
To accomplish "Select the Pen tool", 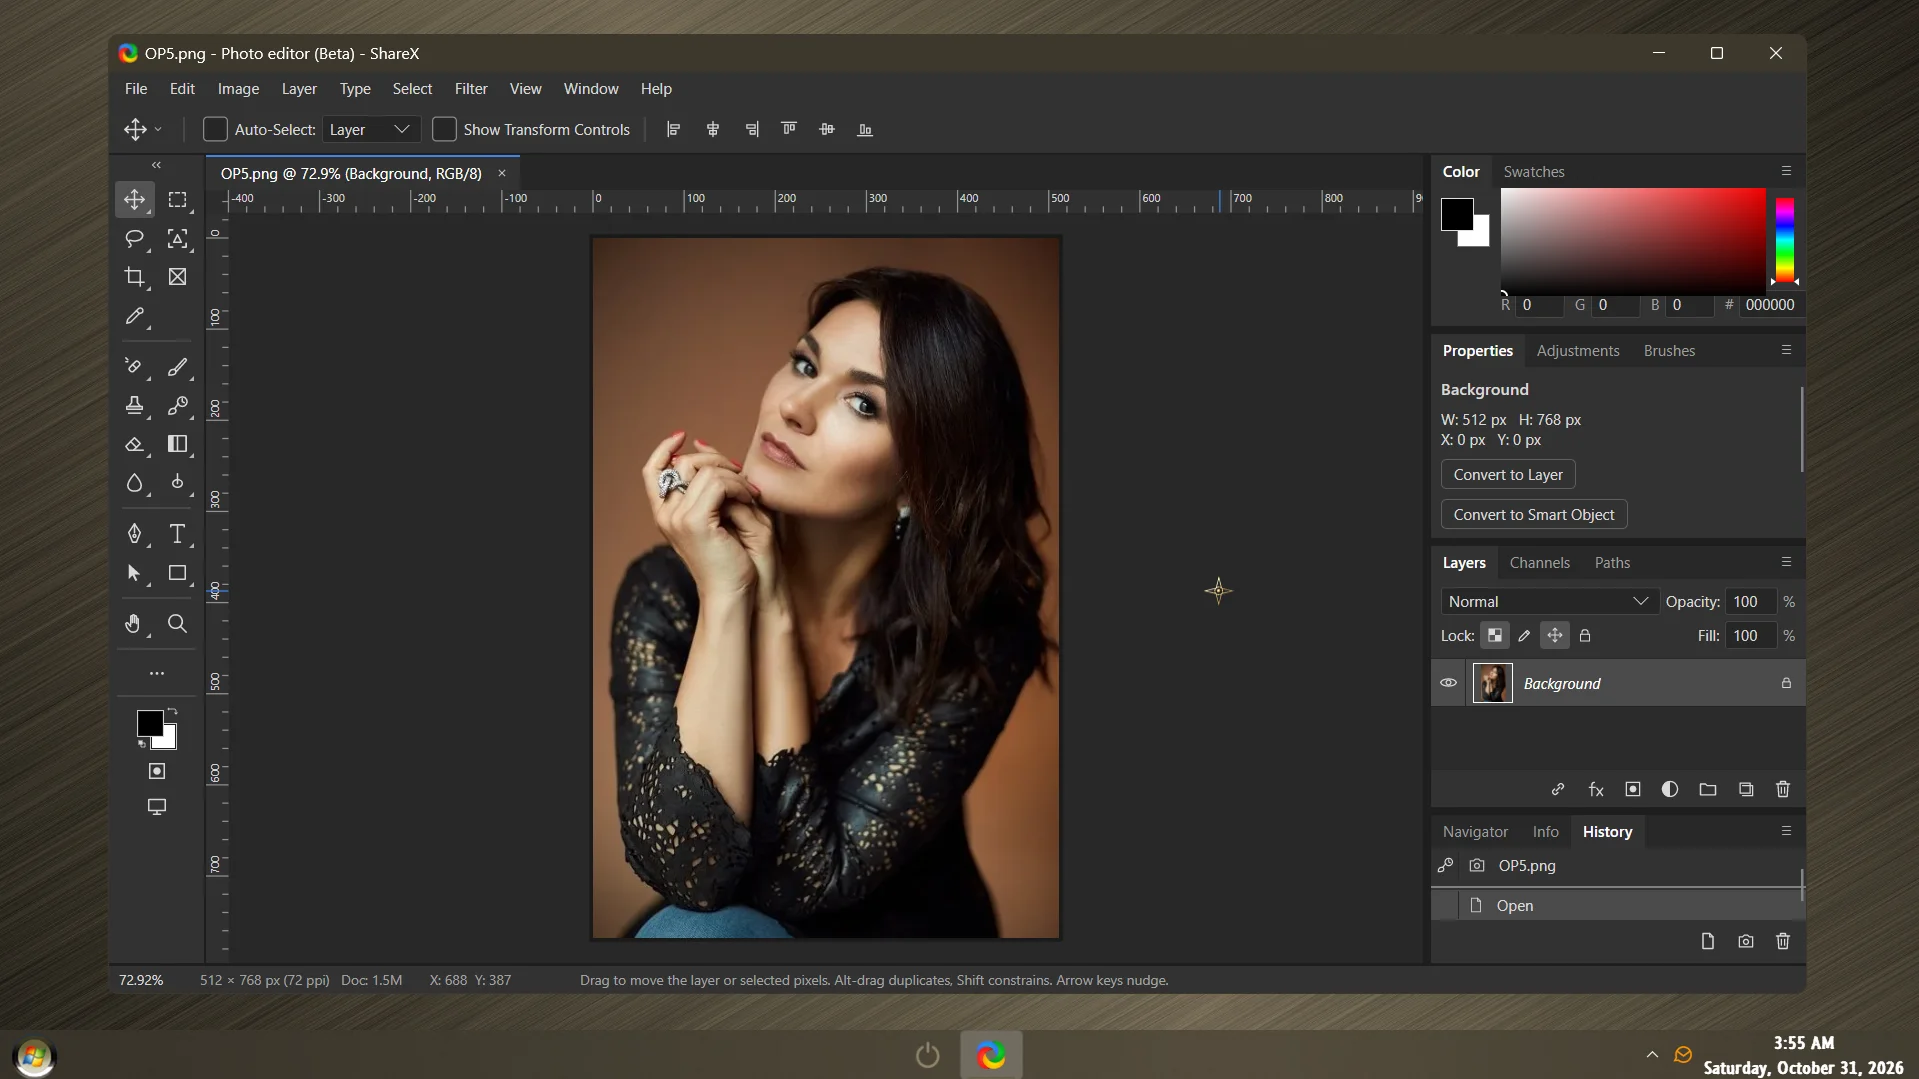I will [x=134, y=534].
